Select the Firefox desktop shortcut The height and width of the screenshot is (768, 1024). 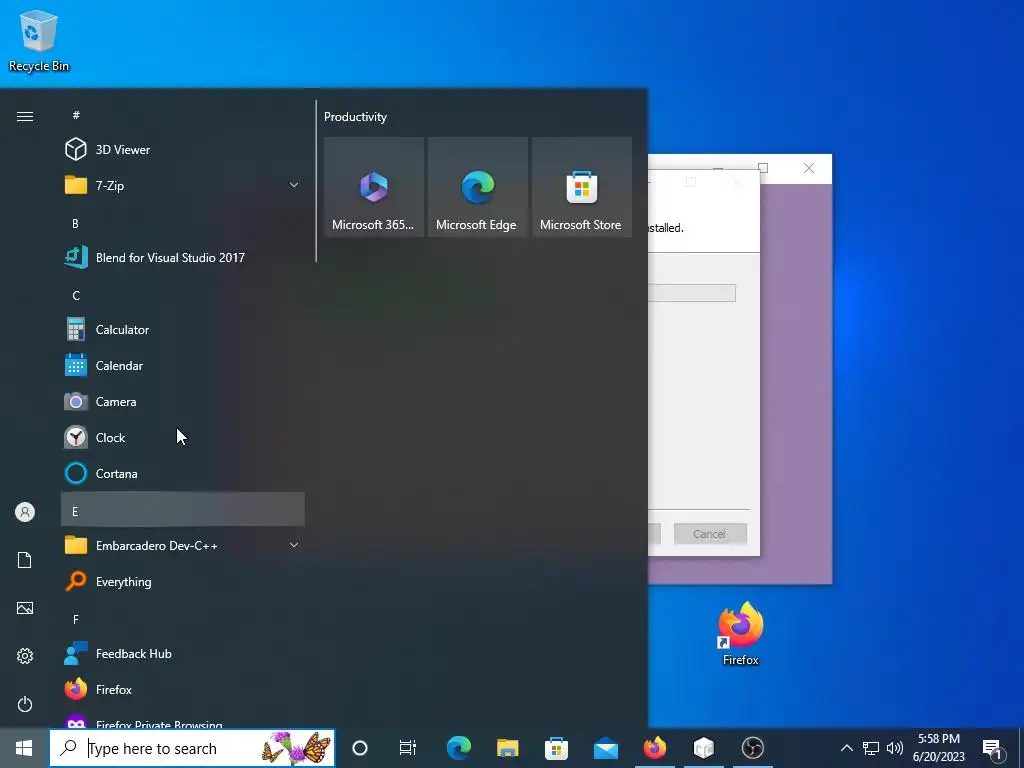741,633
